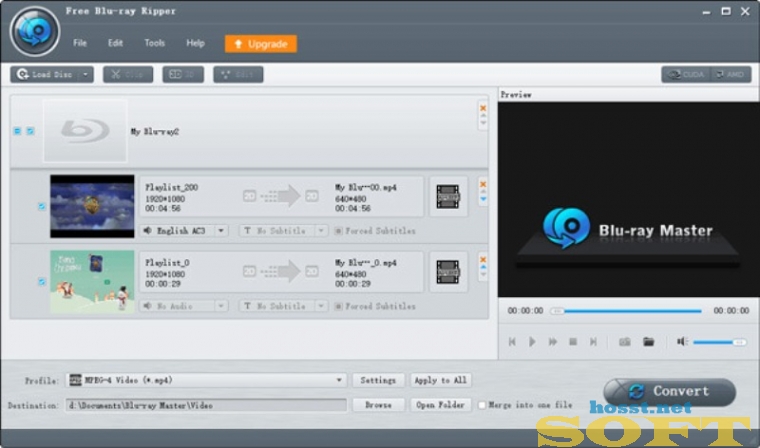The width and height of the screenshot is (760, 448).
Task: Open No Subtitle dropdown for Playlist_0
Action: 321,306
